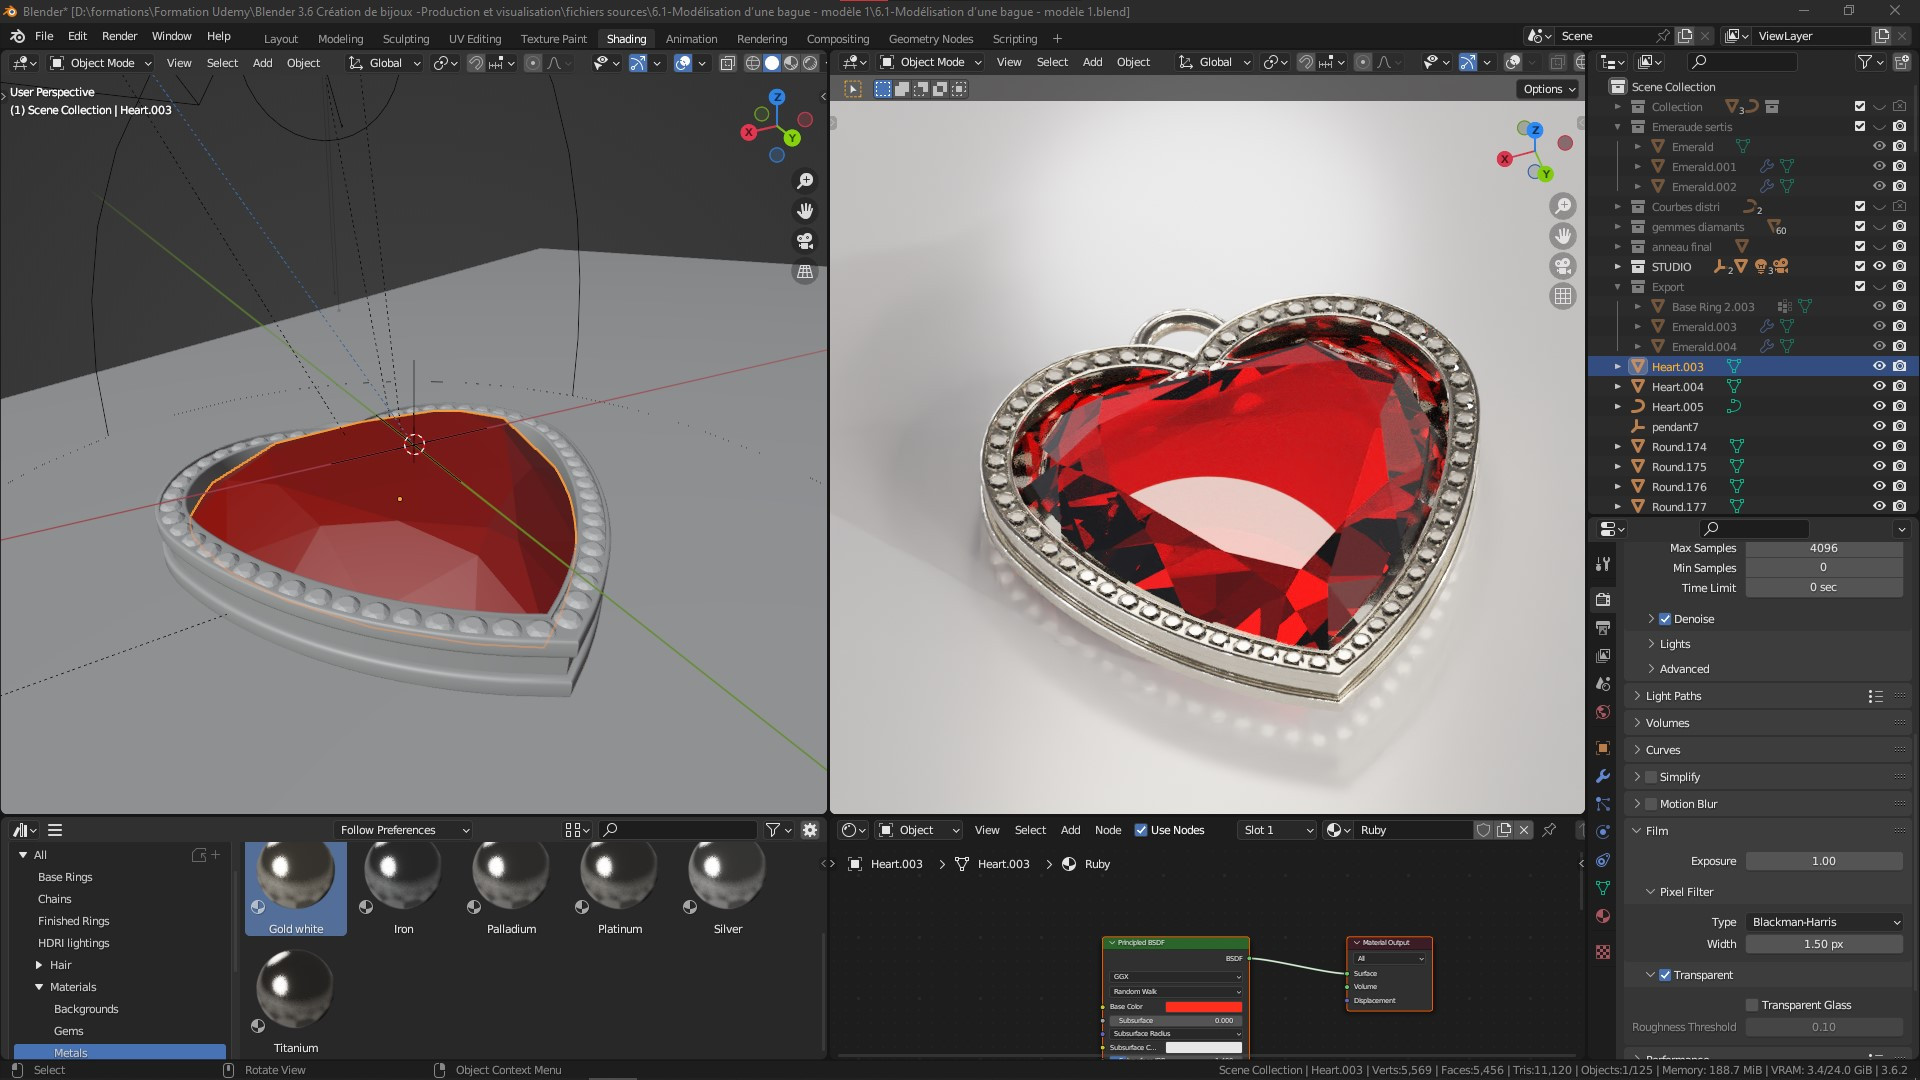The width and height of the screenshot is (1920, 1080).
Task: Toggle Denoise checkbox
Action: coord(1665,619)
